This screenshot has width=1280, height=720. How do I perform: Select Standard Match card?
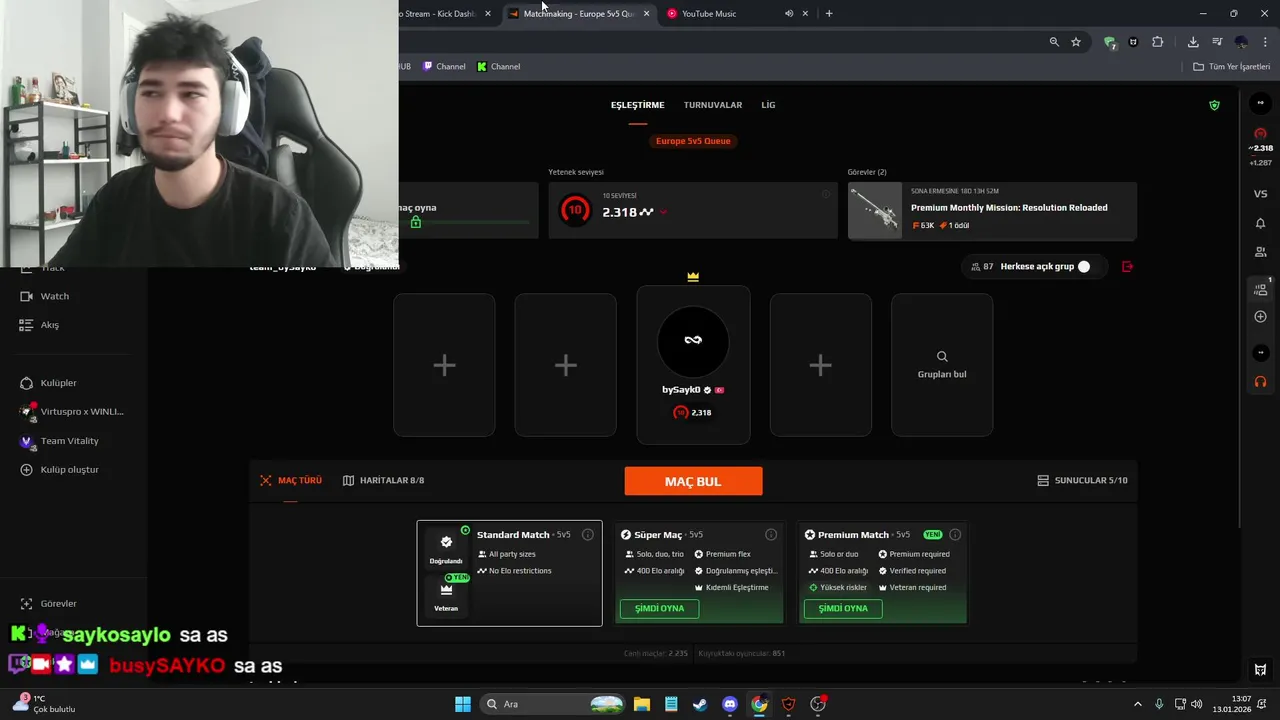[510, 573]
